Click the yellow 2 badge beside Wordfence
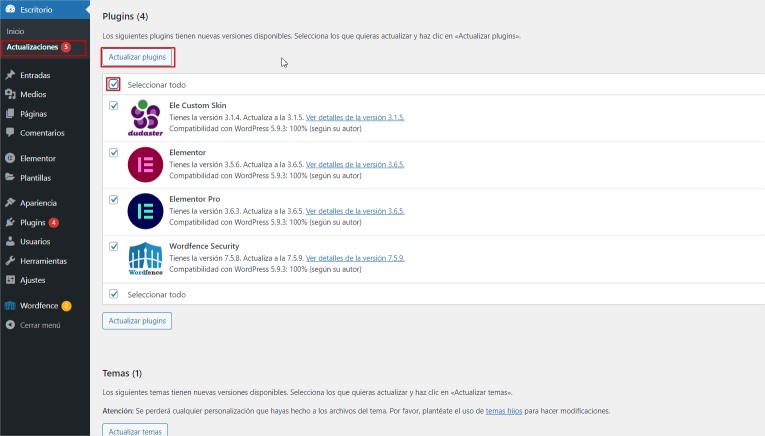Viewport: 765px width, 436px height. tap(66, 306)
